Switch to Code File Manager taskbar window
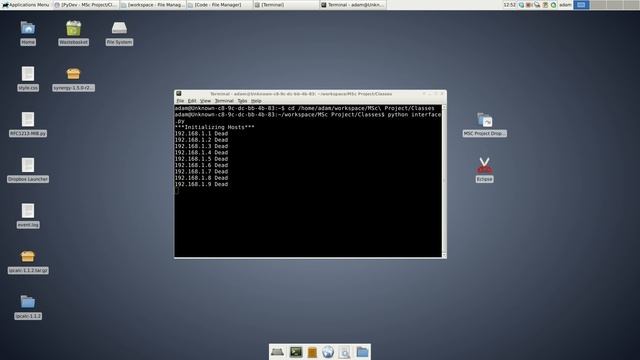 coord(220,5)
